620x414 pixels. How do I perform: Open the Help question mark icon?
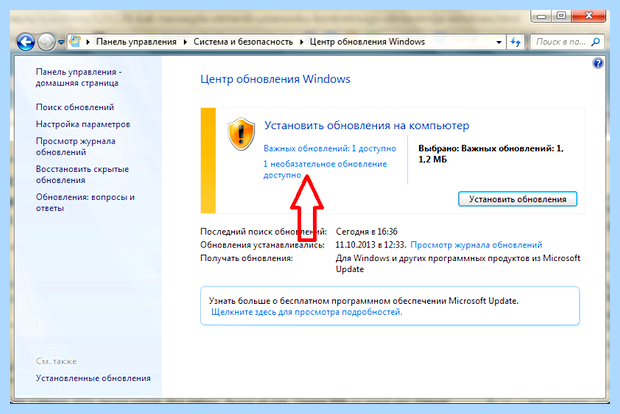click(x=598, y=63)
